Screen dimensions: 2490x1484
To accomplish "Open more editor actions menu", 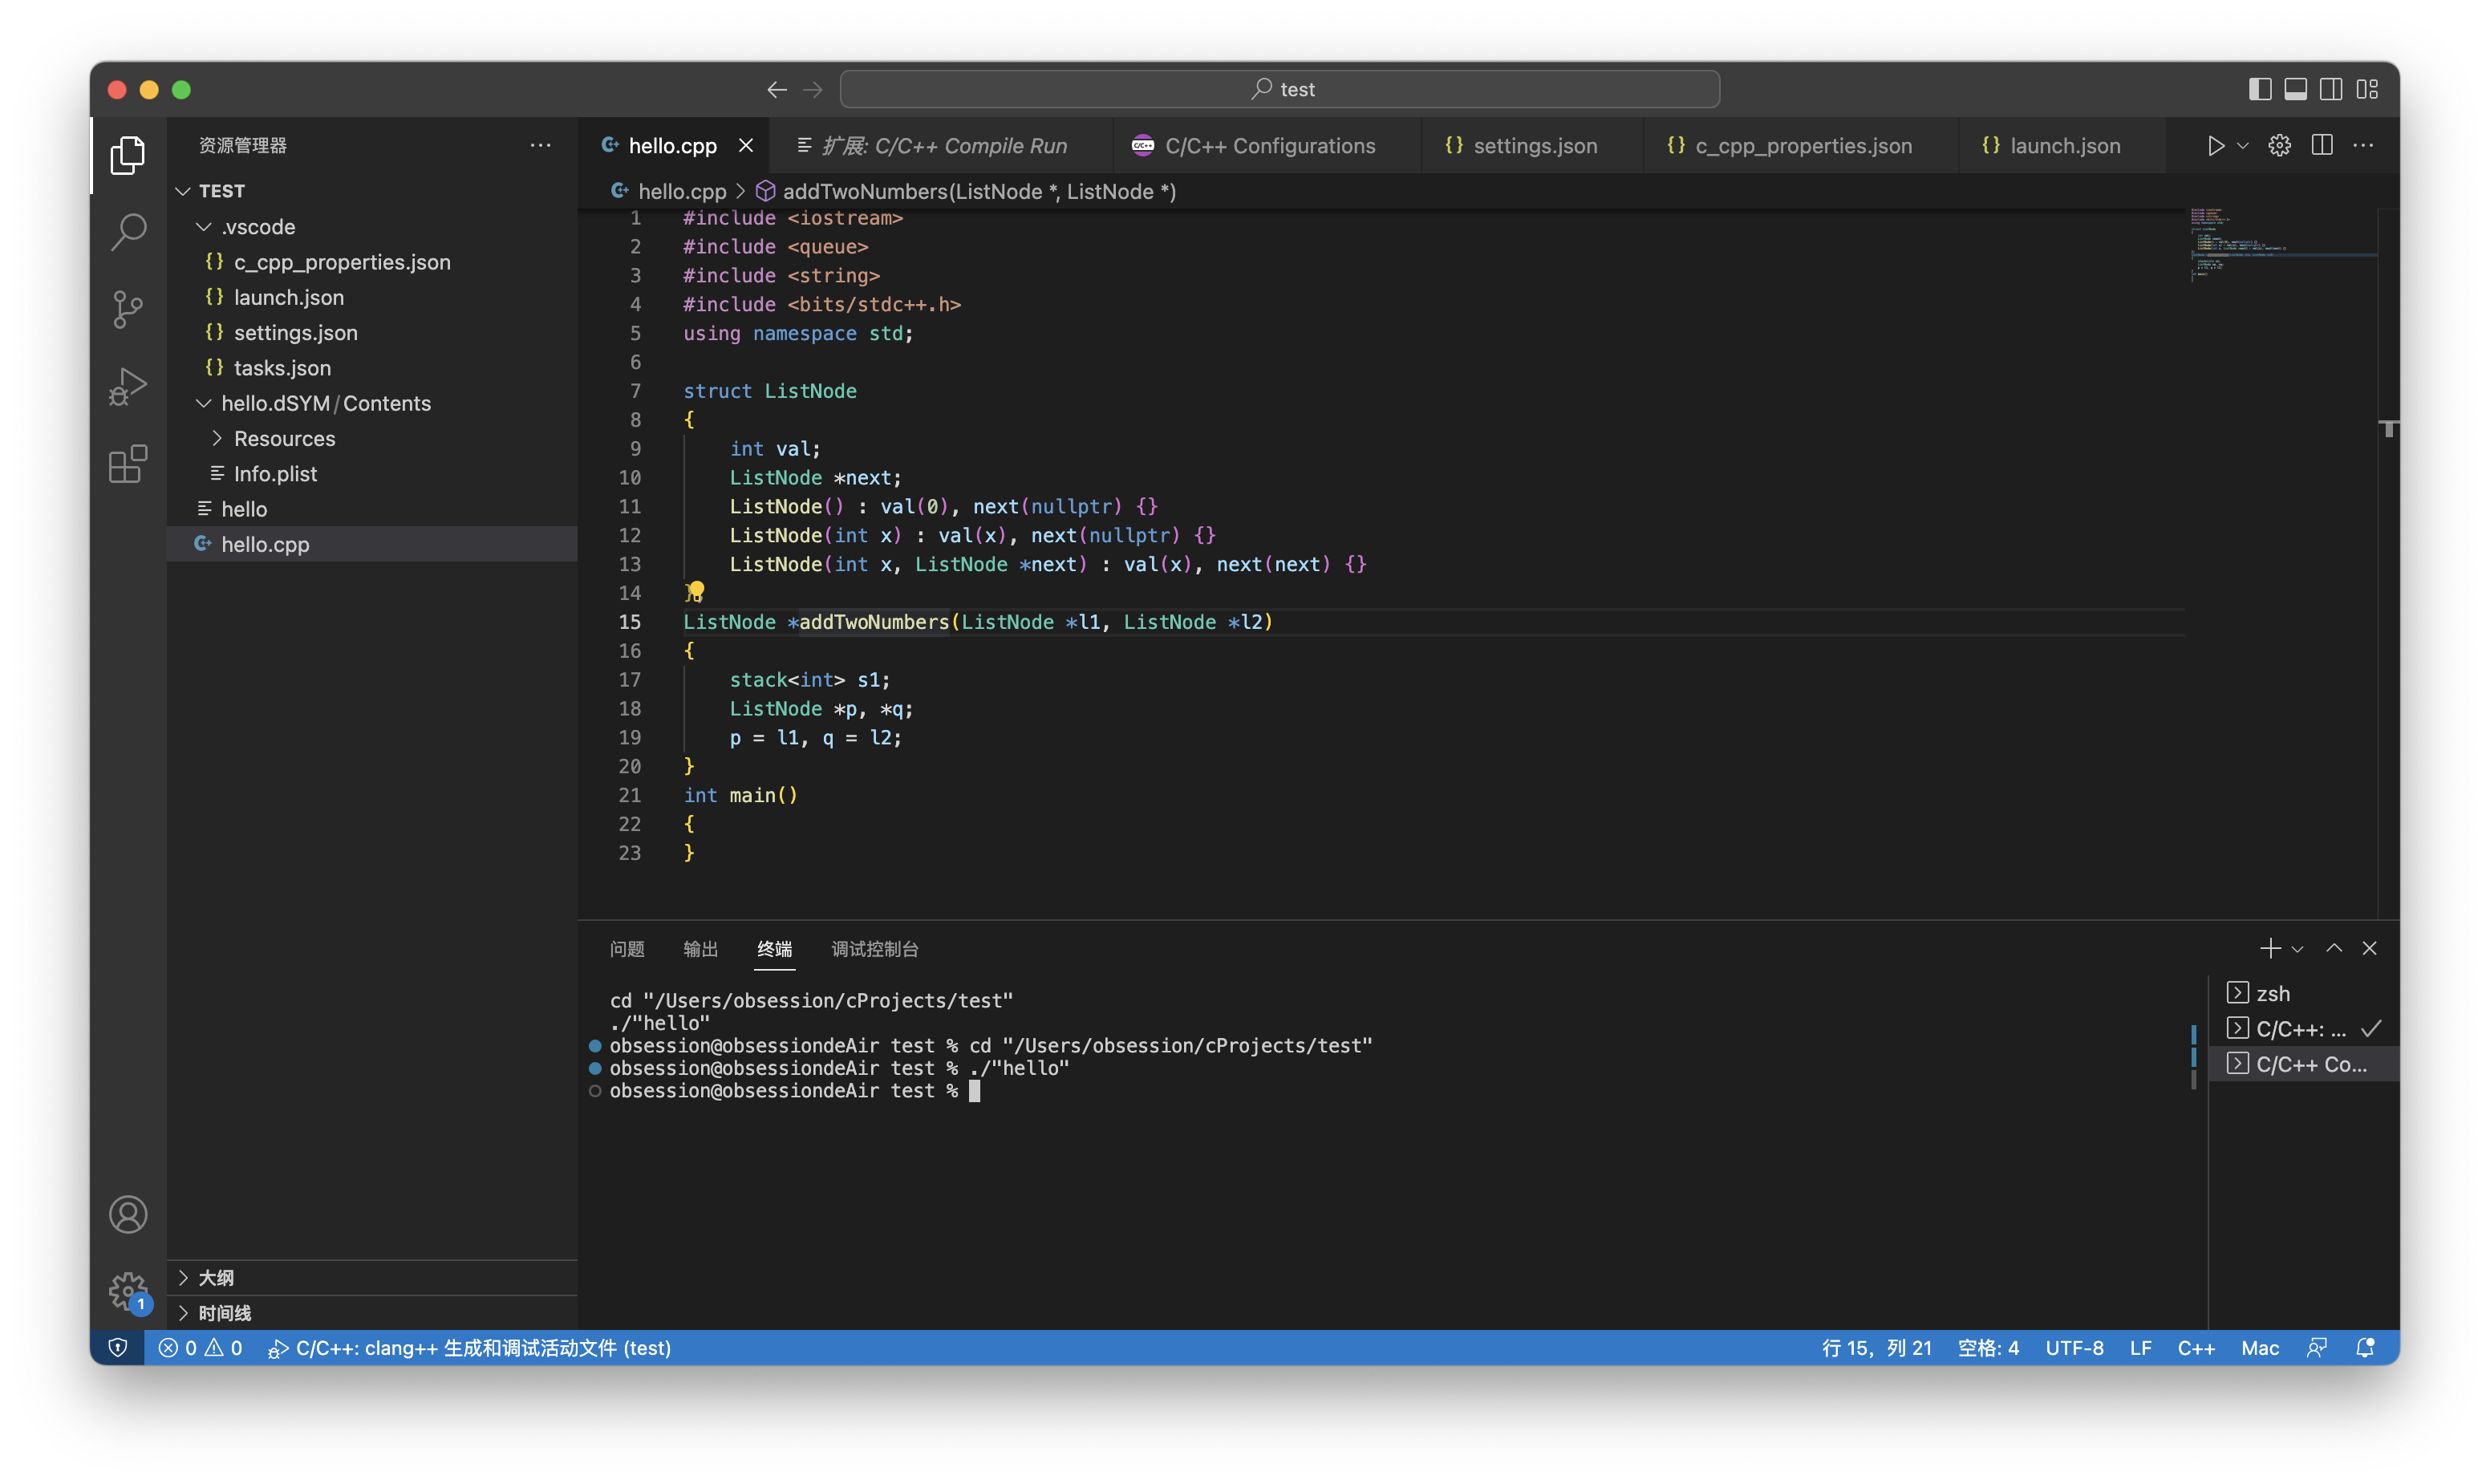I will coord(2363,146).
